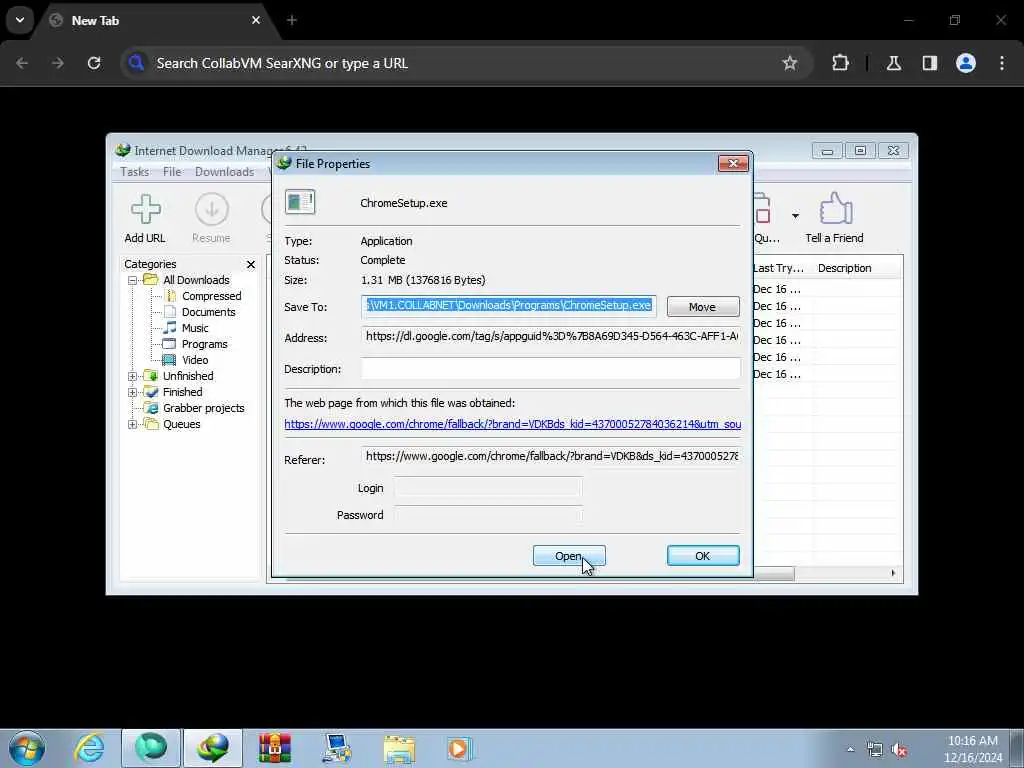Click the Description input field

pos(551,368)
